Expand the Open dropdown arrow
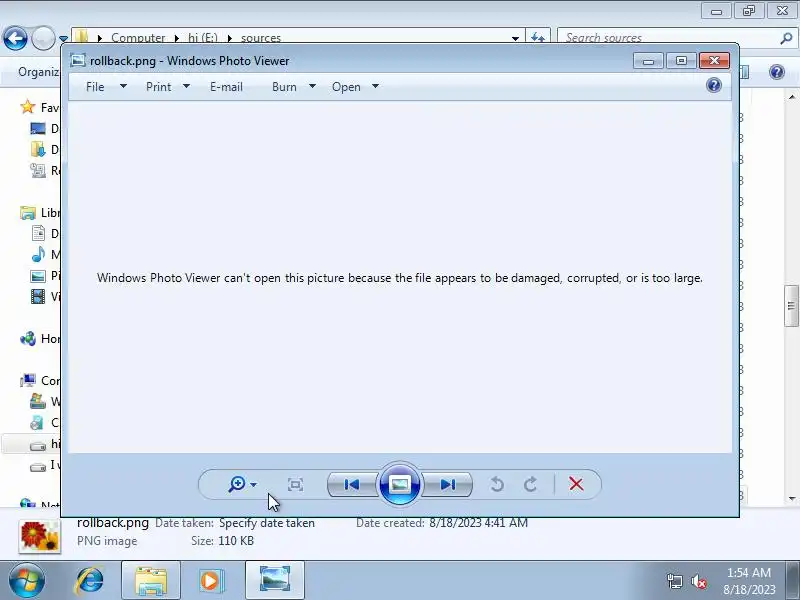The image size is (800, 600). (x=376, y=86)
